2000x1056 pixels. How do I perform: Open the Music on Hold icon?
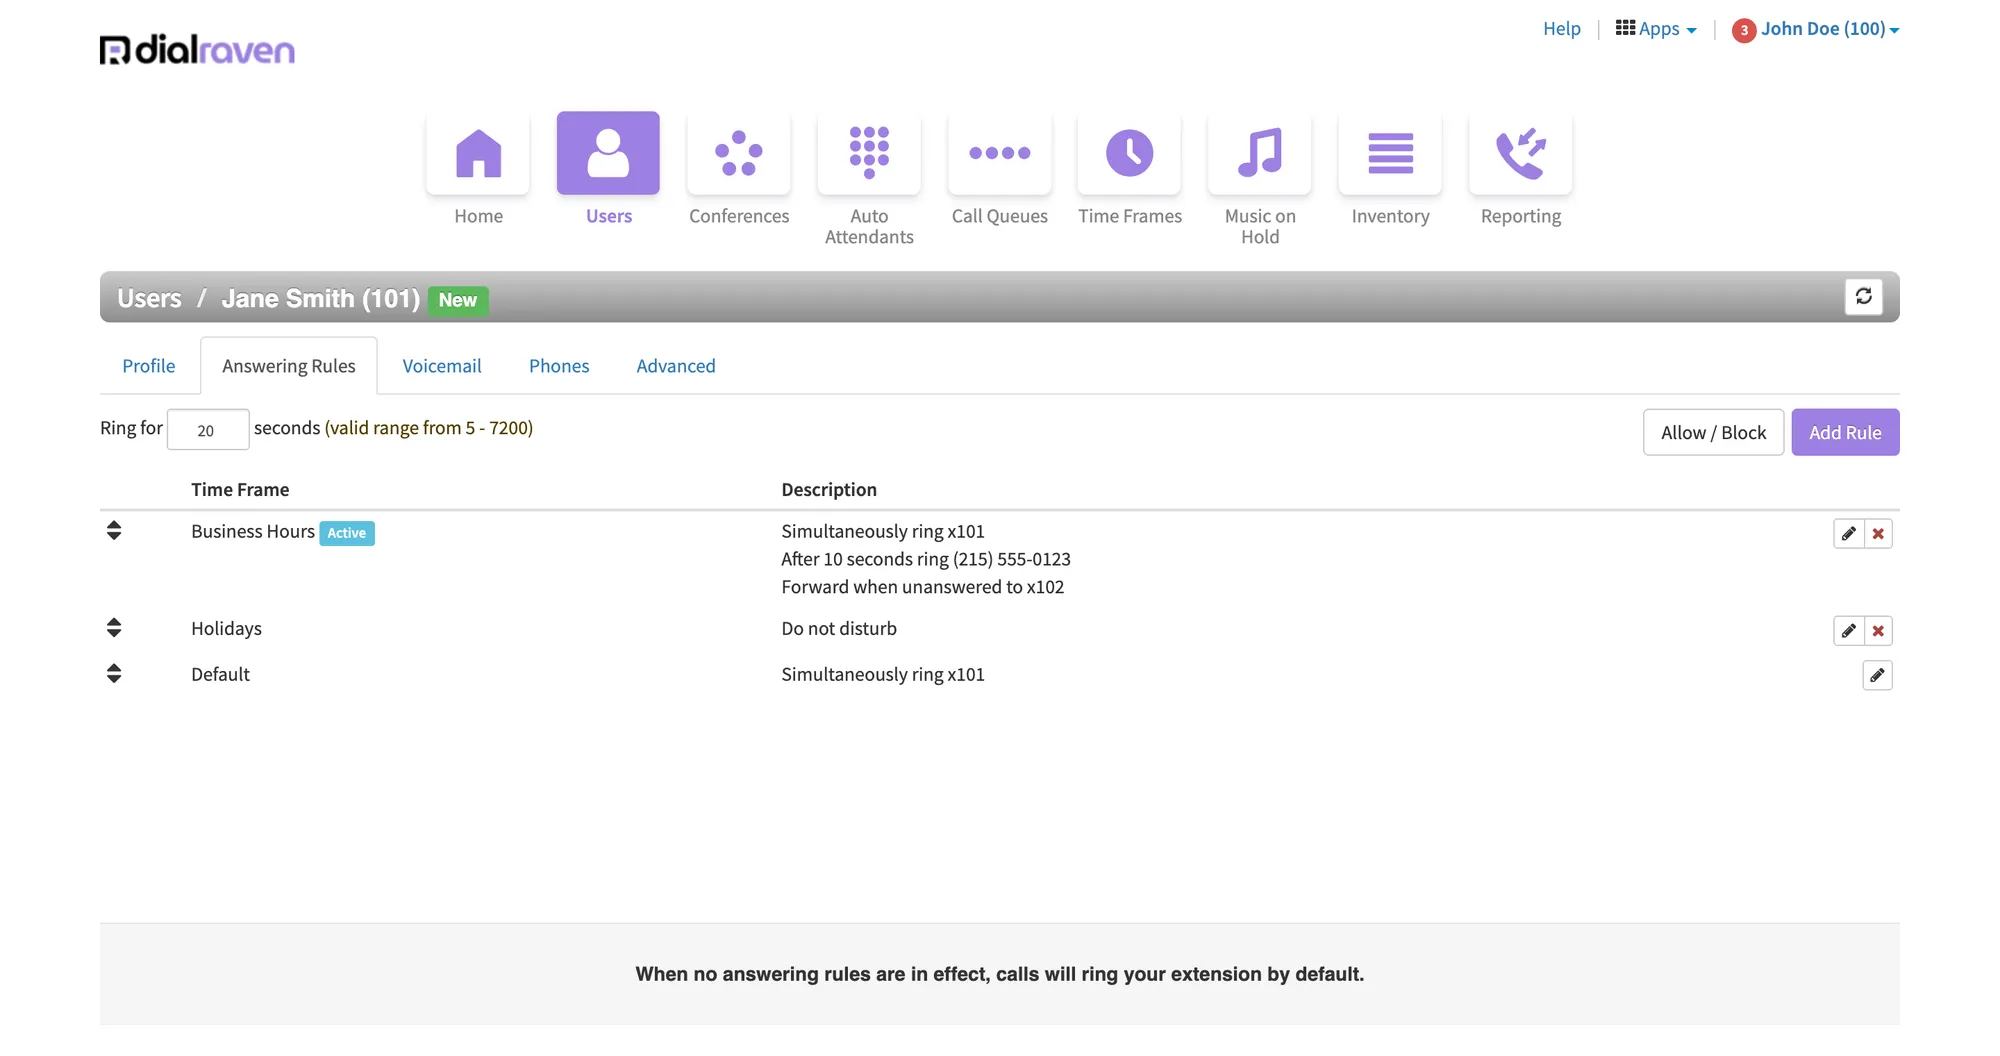pyautogui.click(x=1260, y=153)
